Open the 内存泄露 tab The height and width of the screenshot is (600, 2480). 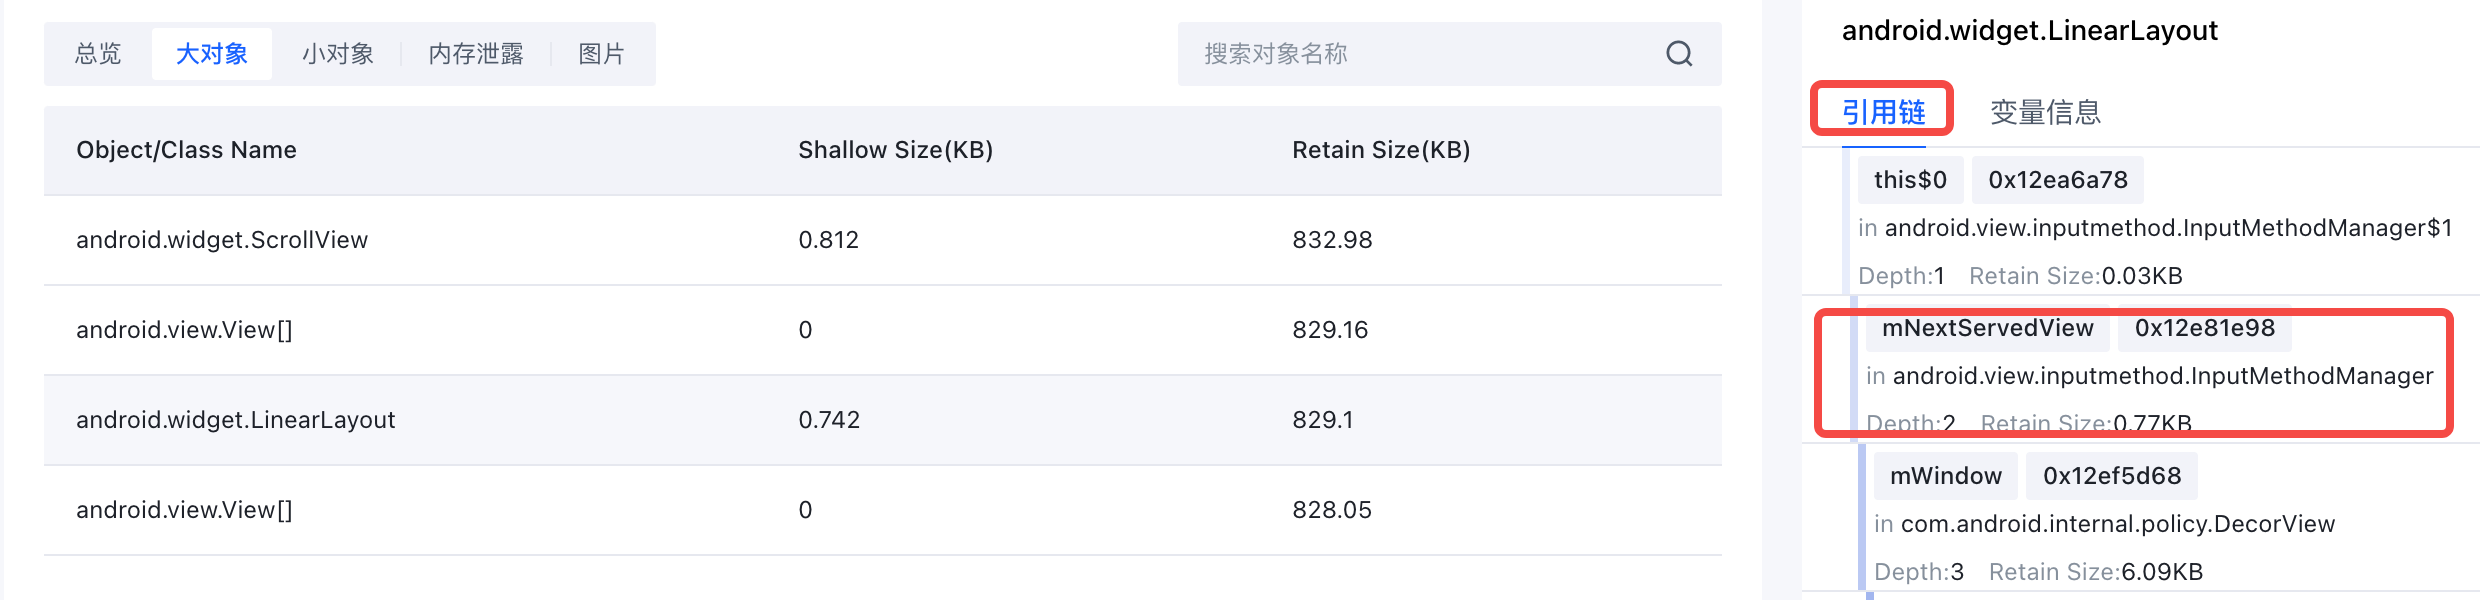pos(476,54)
